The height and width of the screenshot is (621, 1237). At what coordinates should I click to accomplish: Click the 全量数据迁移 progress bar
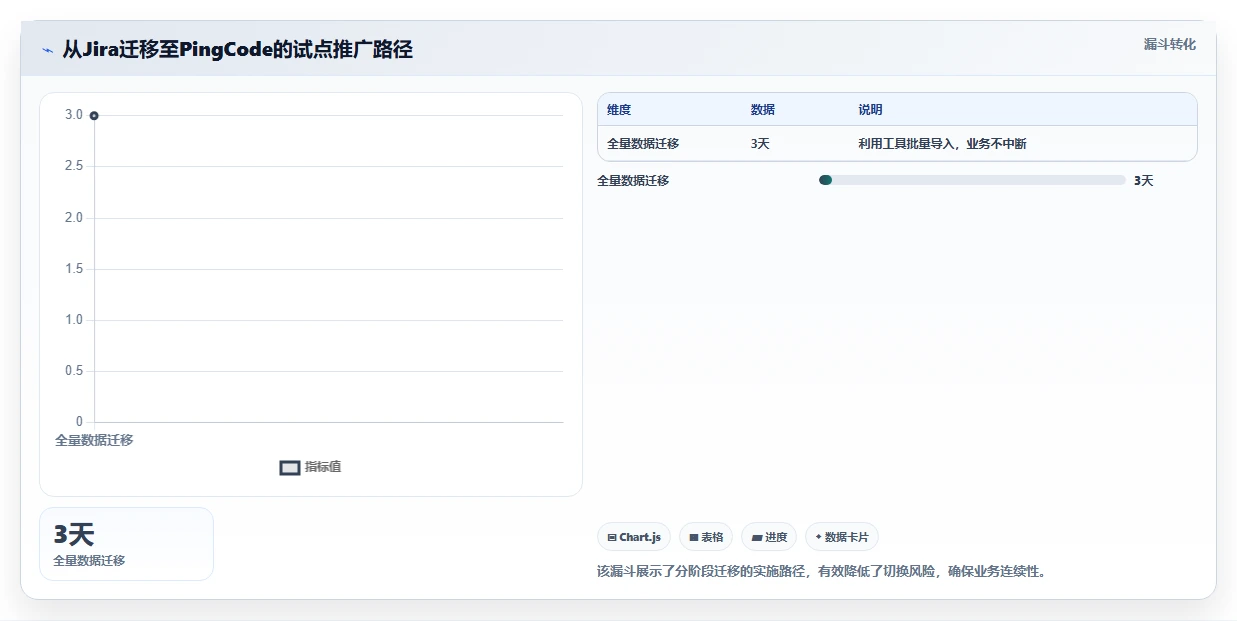click(972, 180)
